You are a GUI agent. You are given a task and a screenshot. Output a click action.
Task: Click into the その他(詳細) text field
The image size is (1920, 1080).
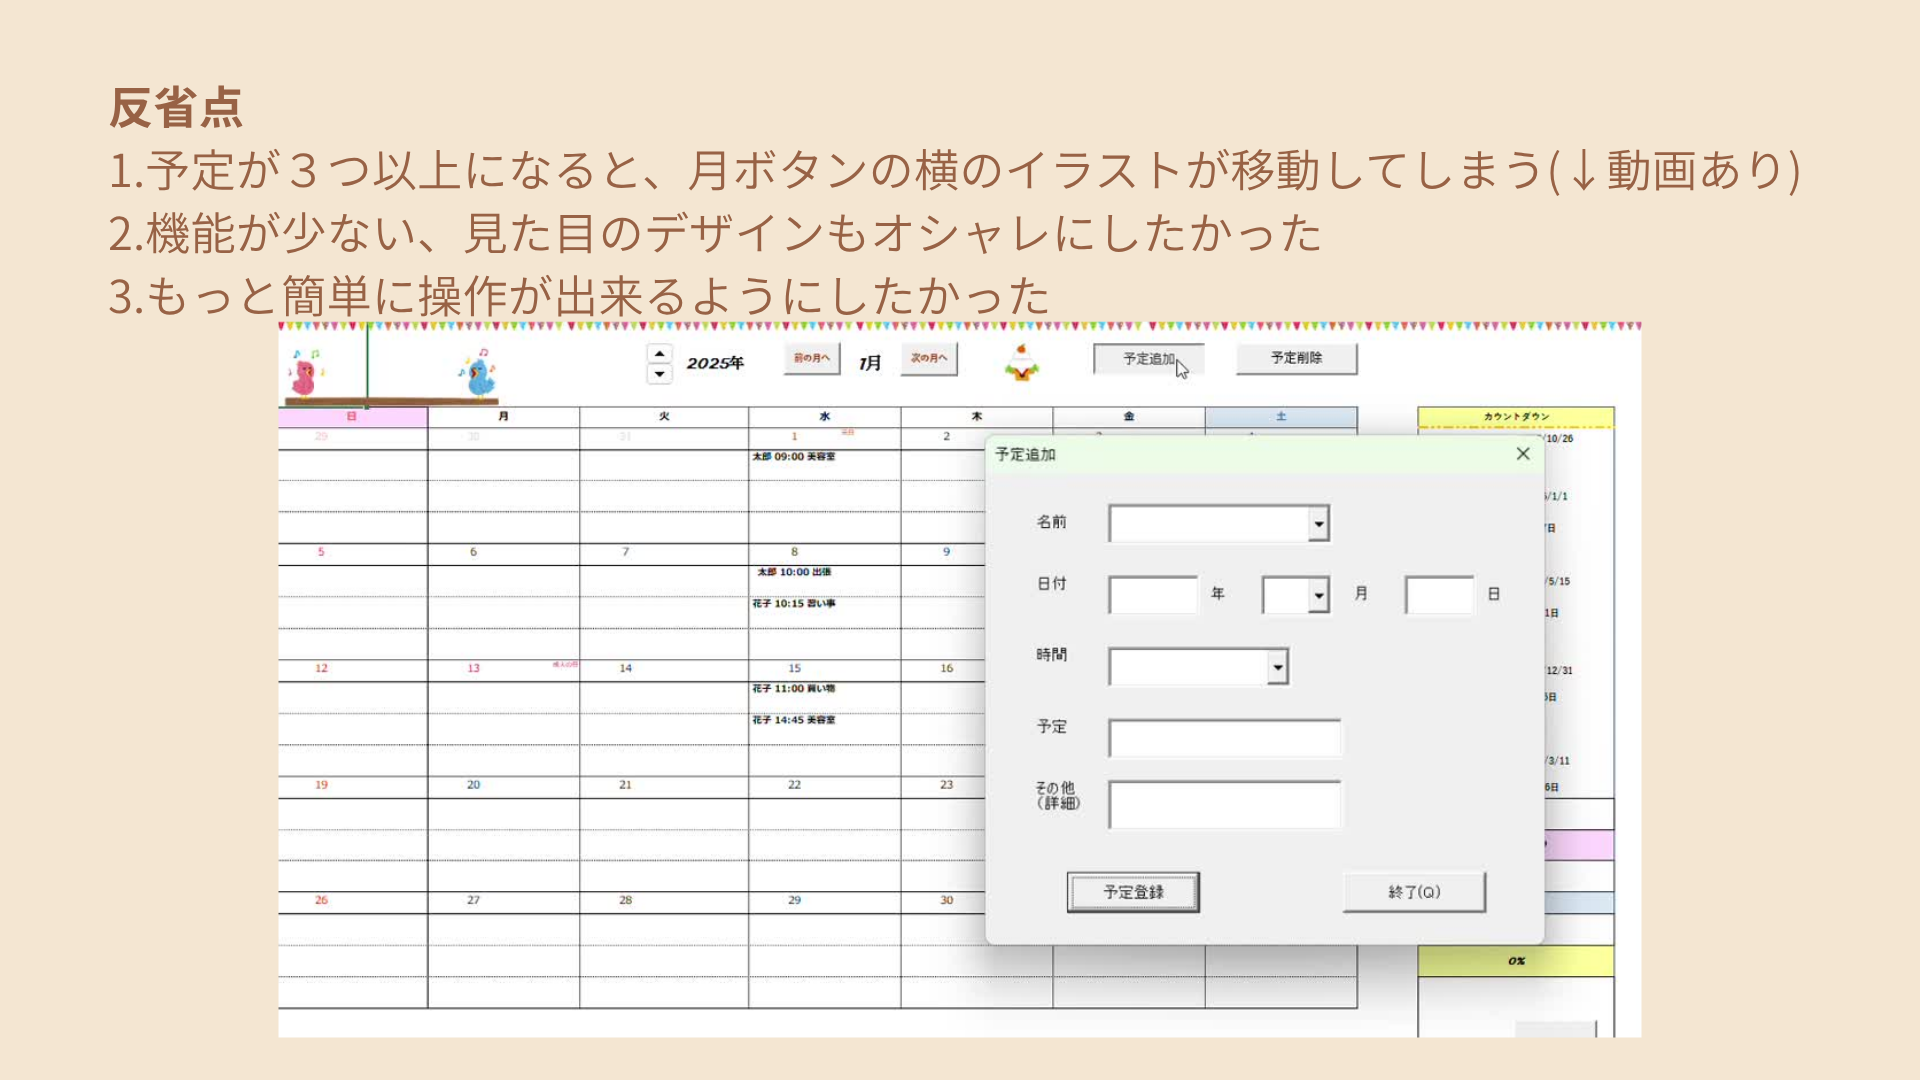1224,805
